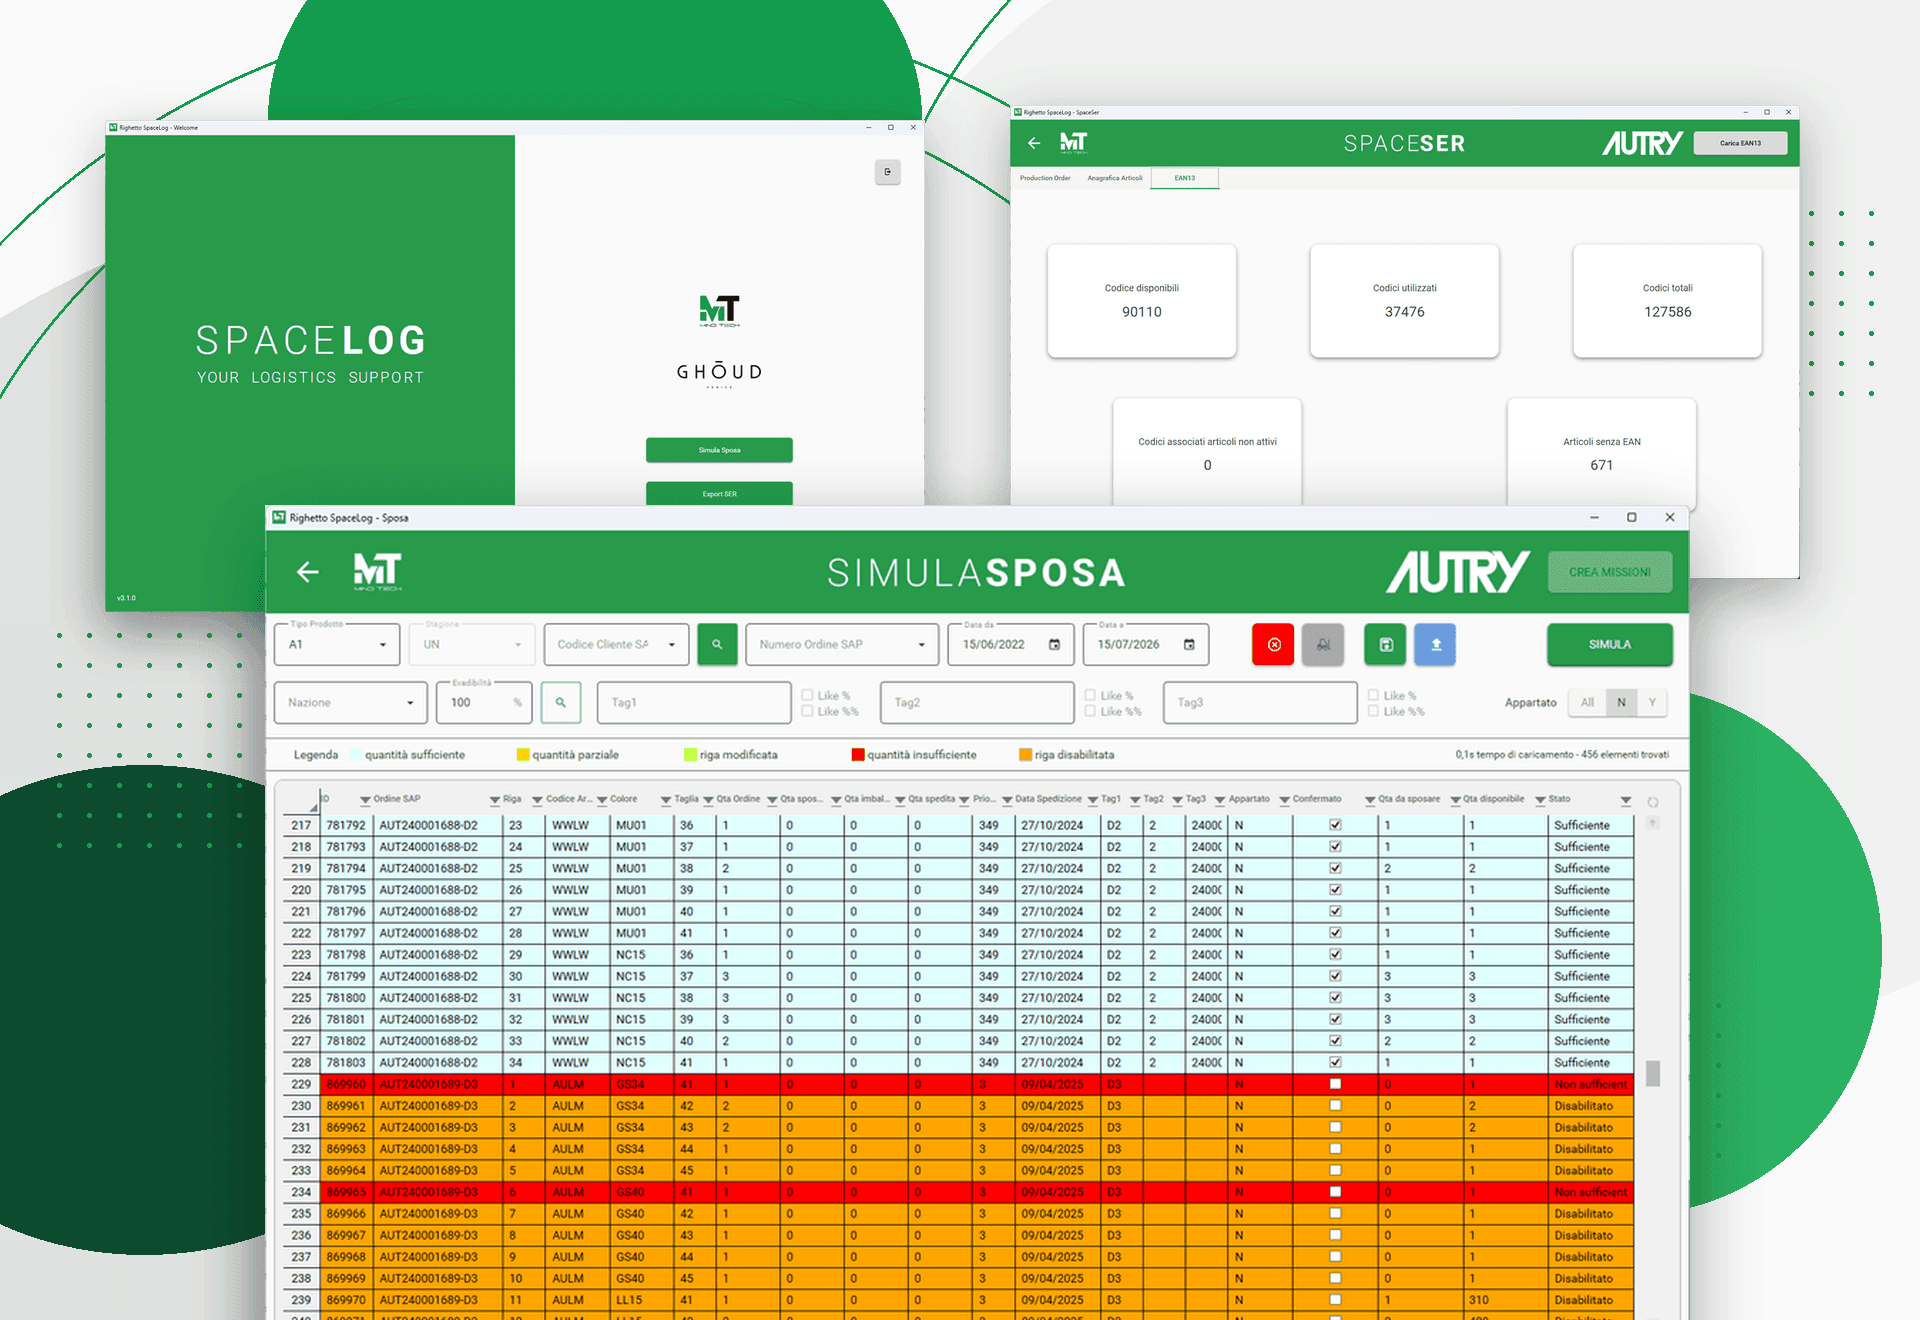Open the Numero Ordine SAP dropdown

[x=842, y=645]
